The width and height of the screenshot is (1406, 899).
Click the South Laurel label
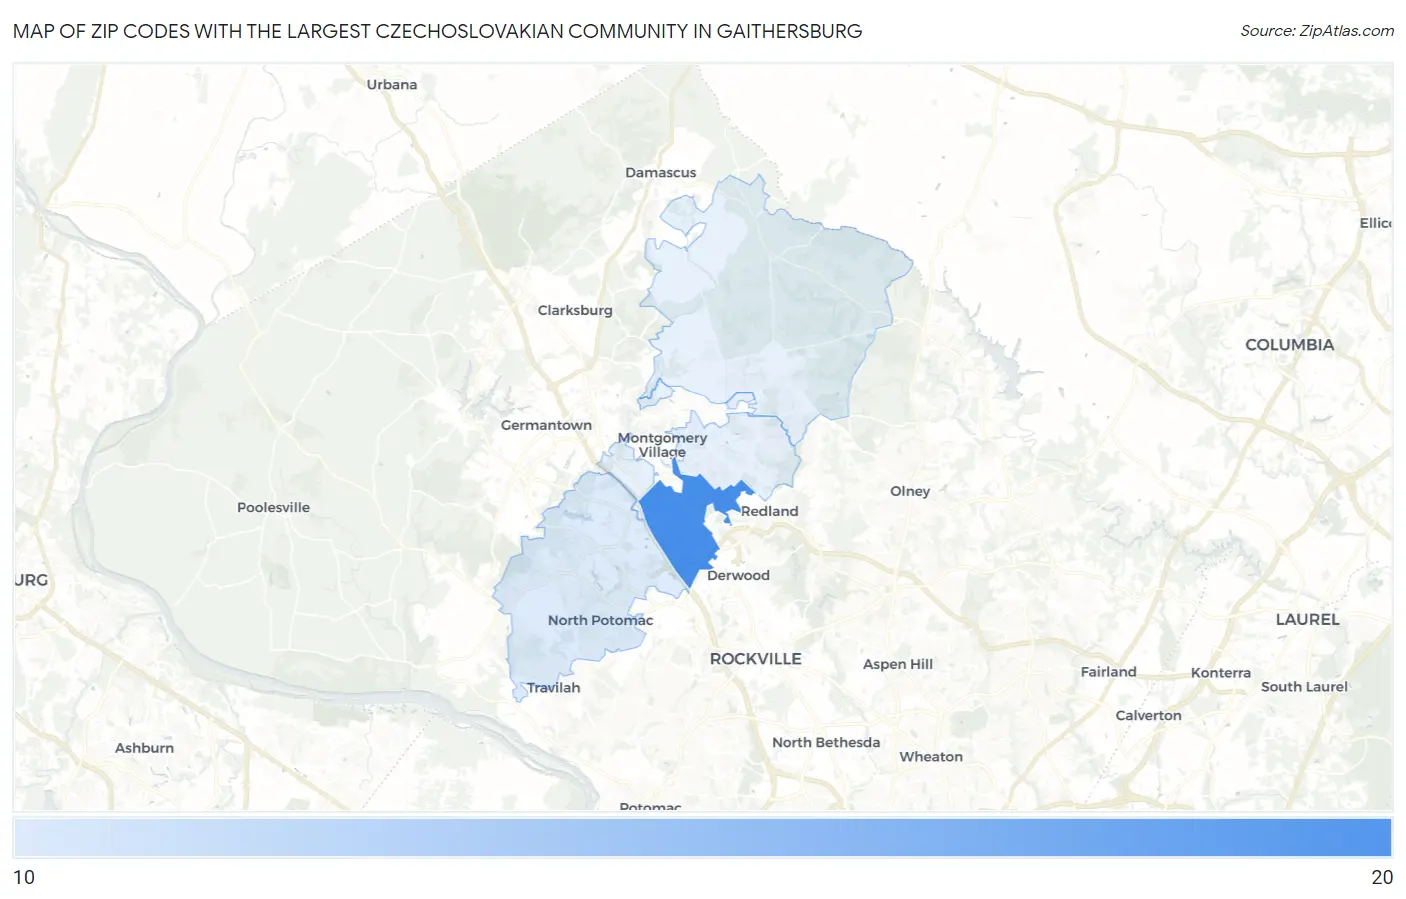[x=1304, y=686]
